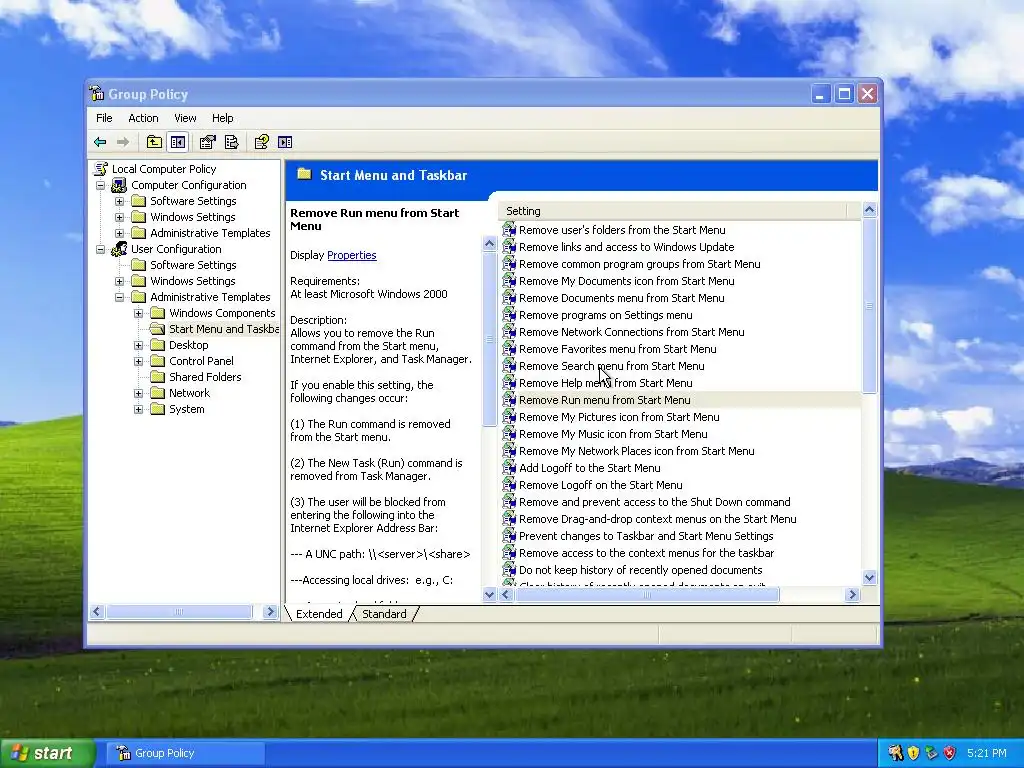
Task: Click the icon beside Prevent changes to Taskbar setting
Action: (509, 536)
